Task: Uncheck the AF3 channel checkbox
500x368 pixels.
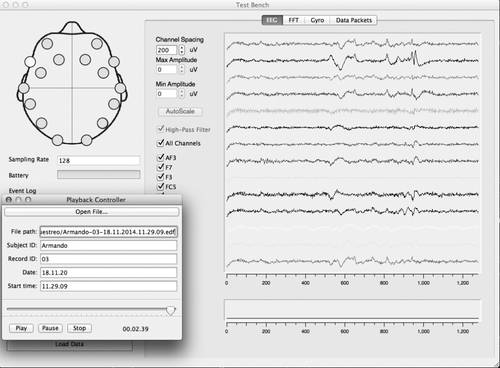Action: pos(160,157)
